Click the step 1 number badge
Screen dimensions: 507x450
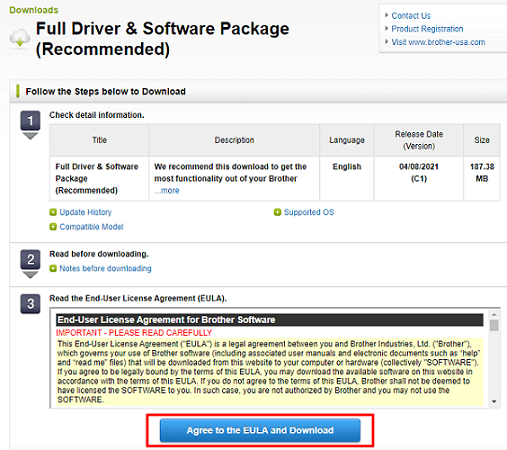[30, 121]
